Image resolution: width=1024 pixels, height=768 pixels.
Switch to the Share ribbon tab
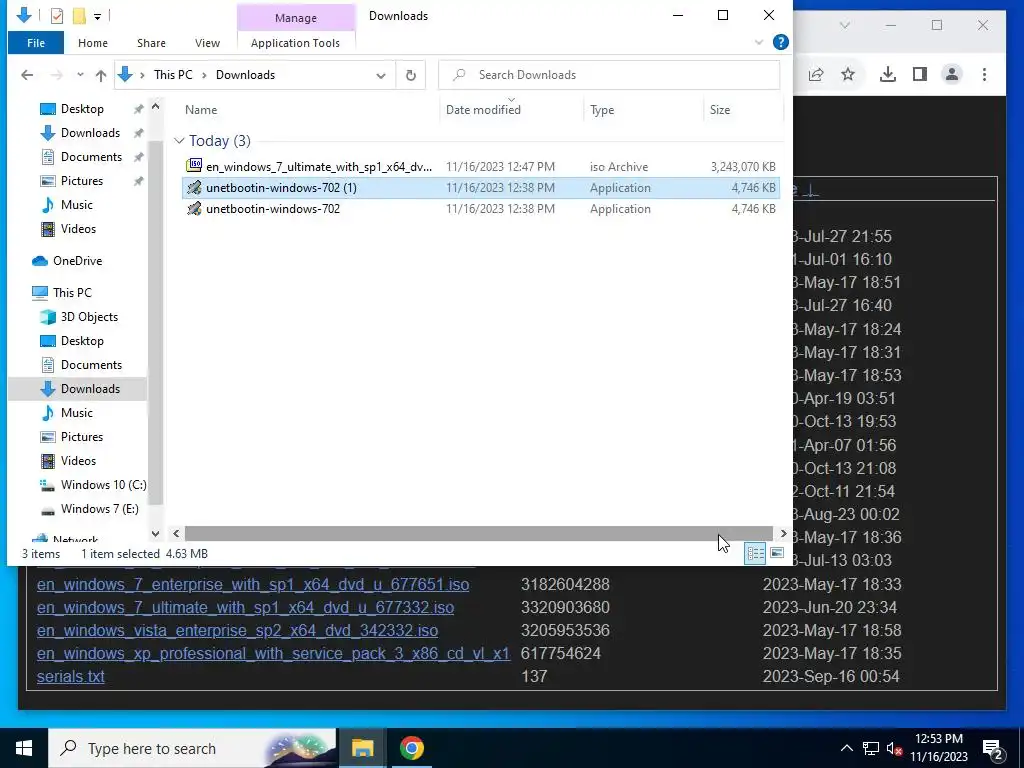tap(151, 43)
